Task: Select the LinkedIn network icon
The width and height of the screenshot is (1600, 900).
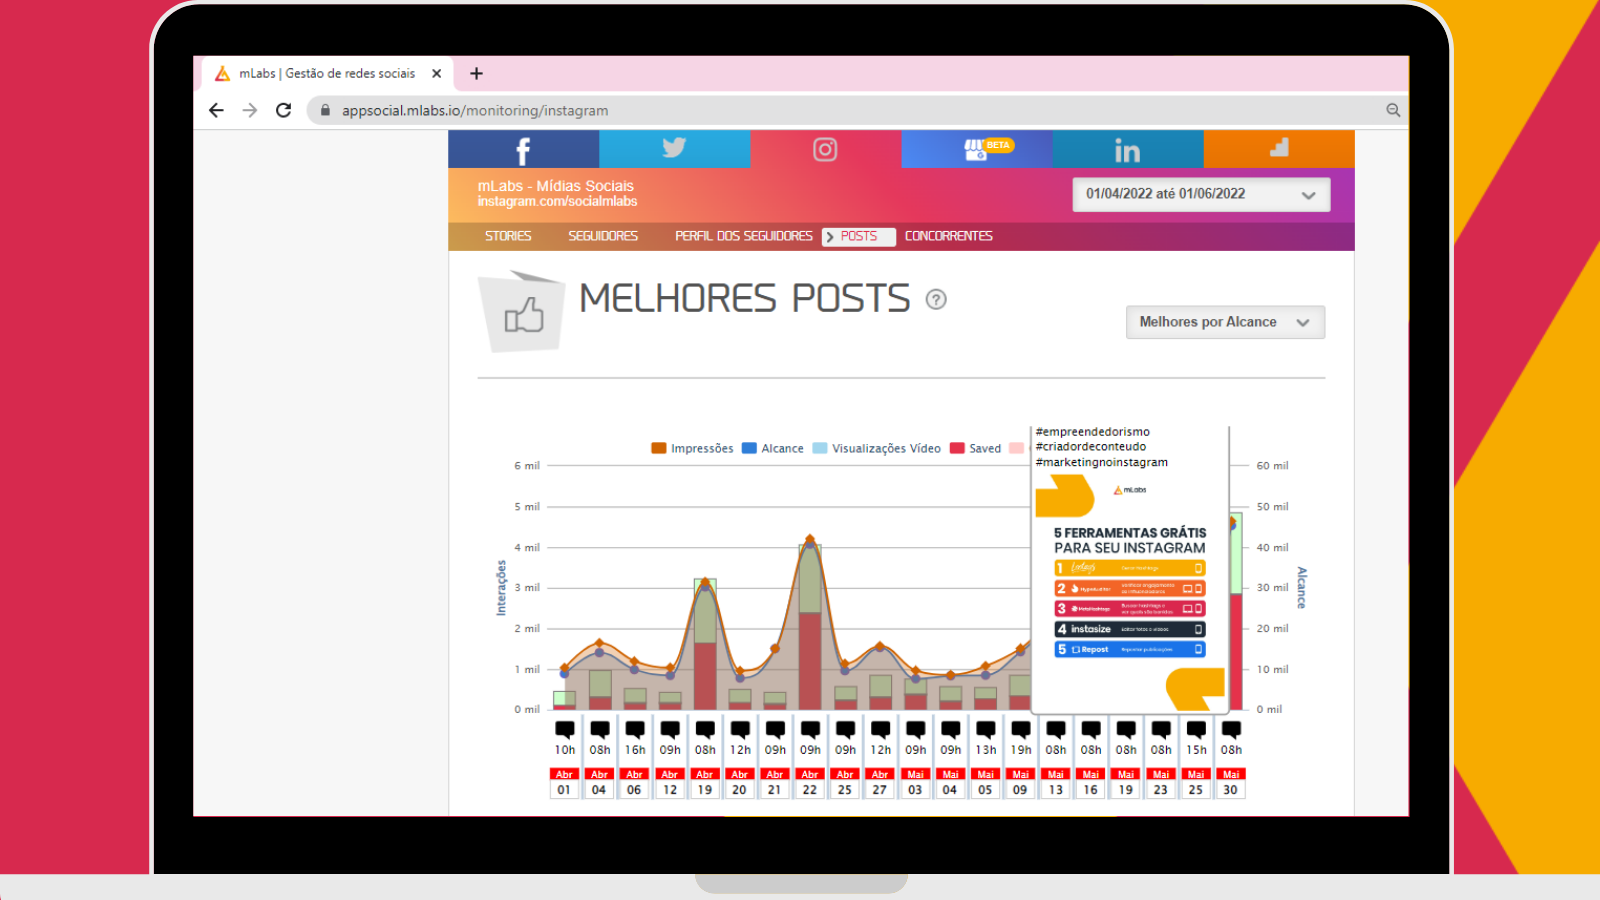Action: pos(1127,149)
